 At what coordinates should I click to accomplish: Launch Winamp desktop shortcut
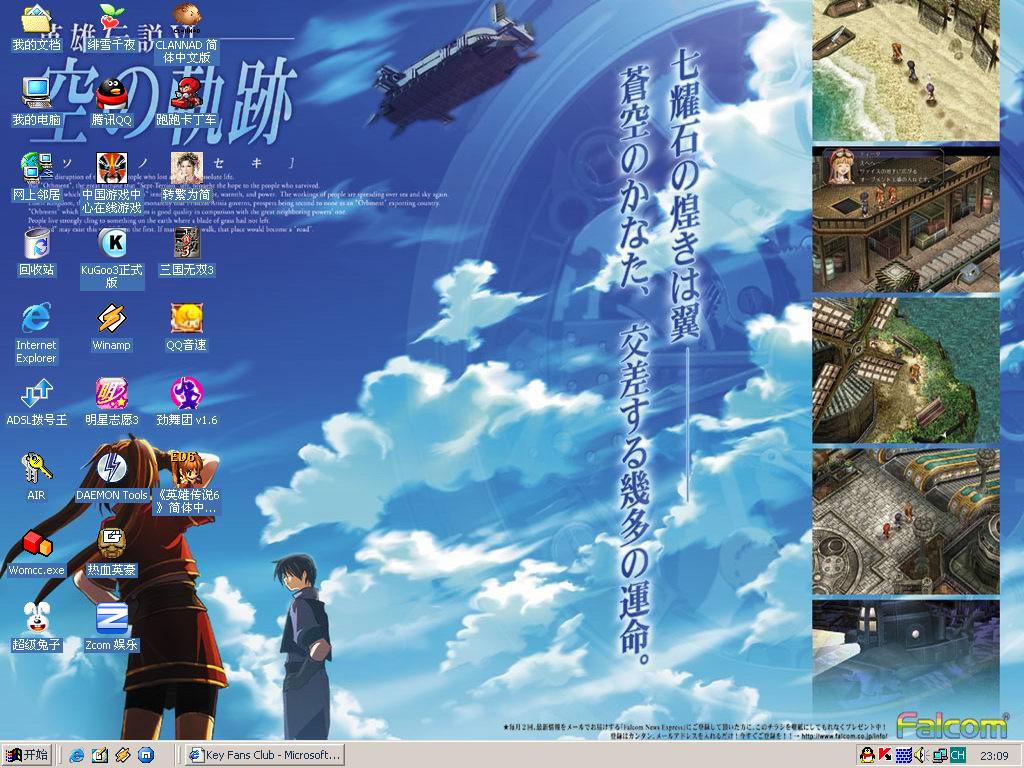tap(112, 319)
